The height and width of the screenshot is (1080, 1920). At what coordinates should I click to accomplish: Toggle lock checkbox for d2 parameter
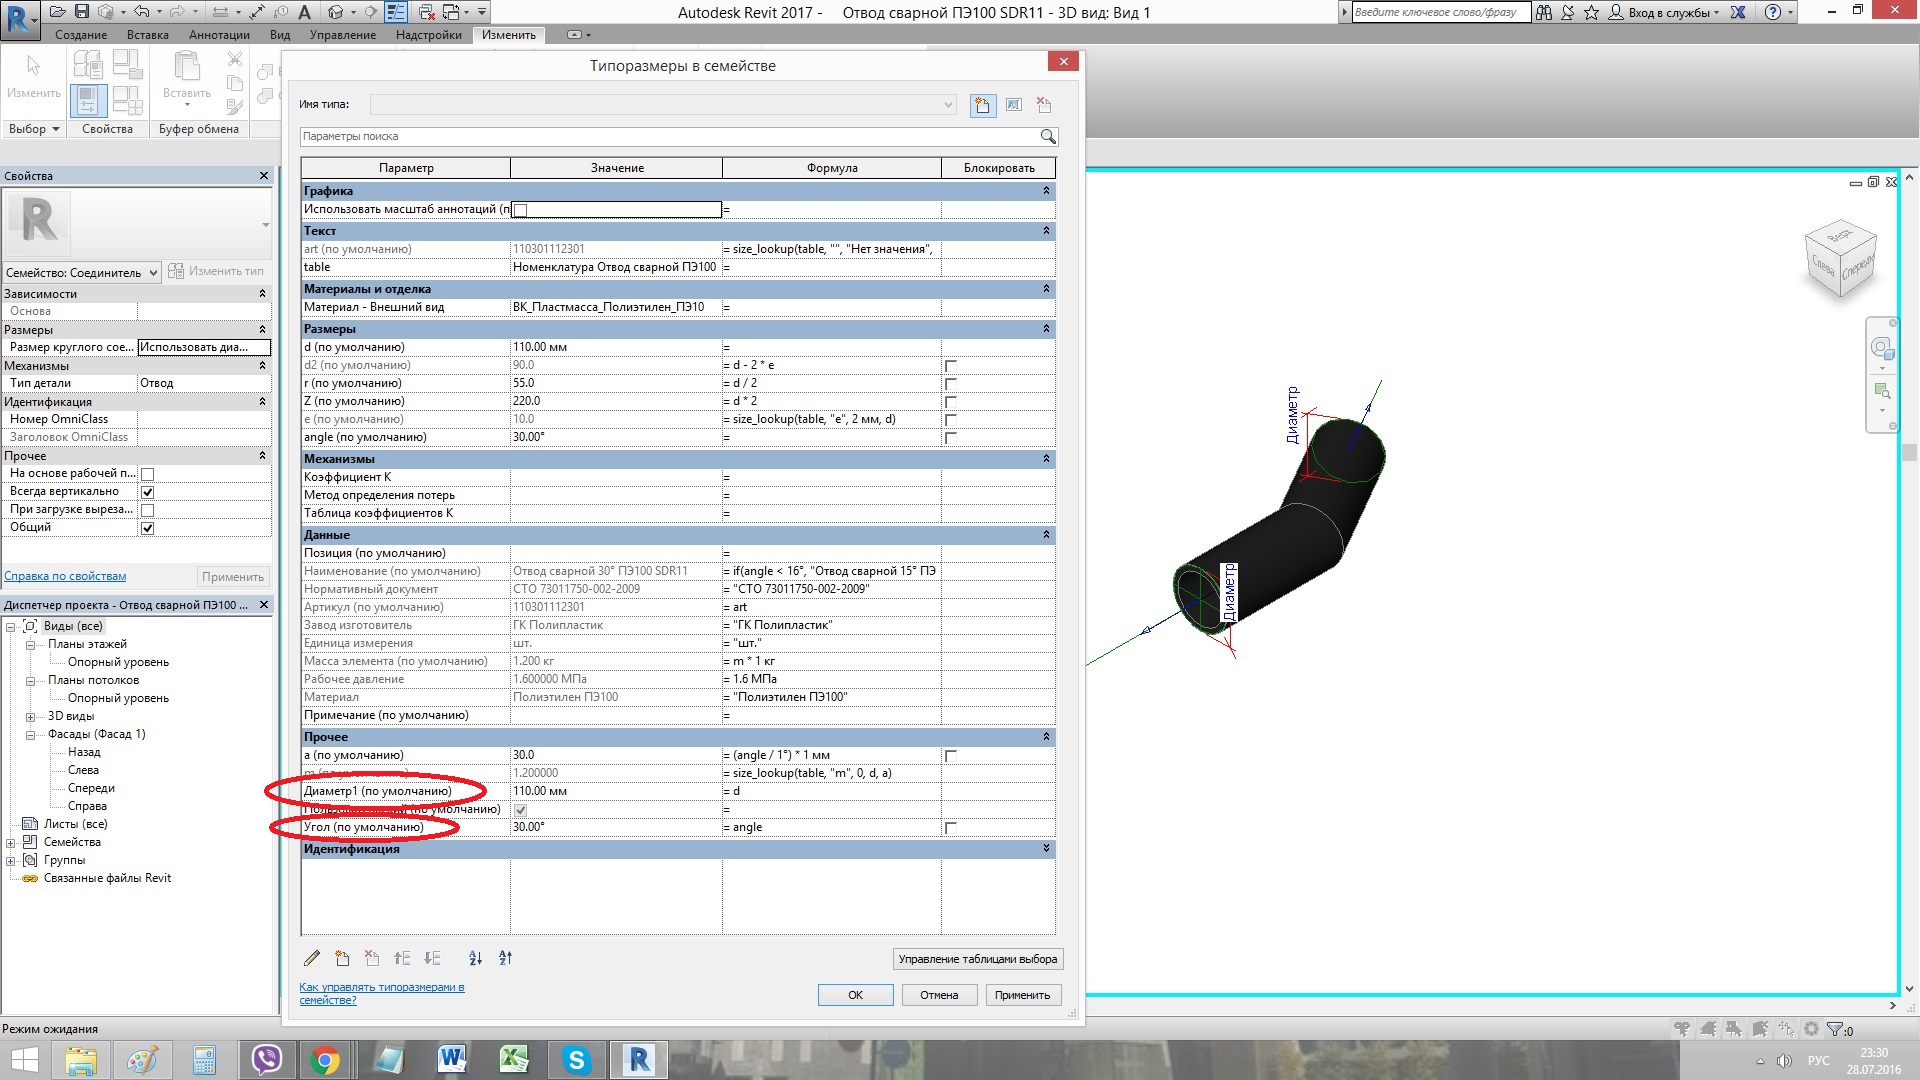pos(951,366)
